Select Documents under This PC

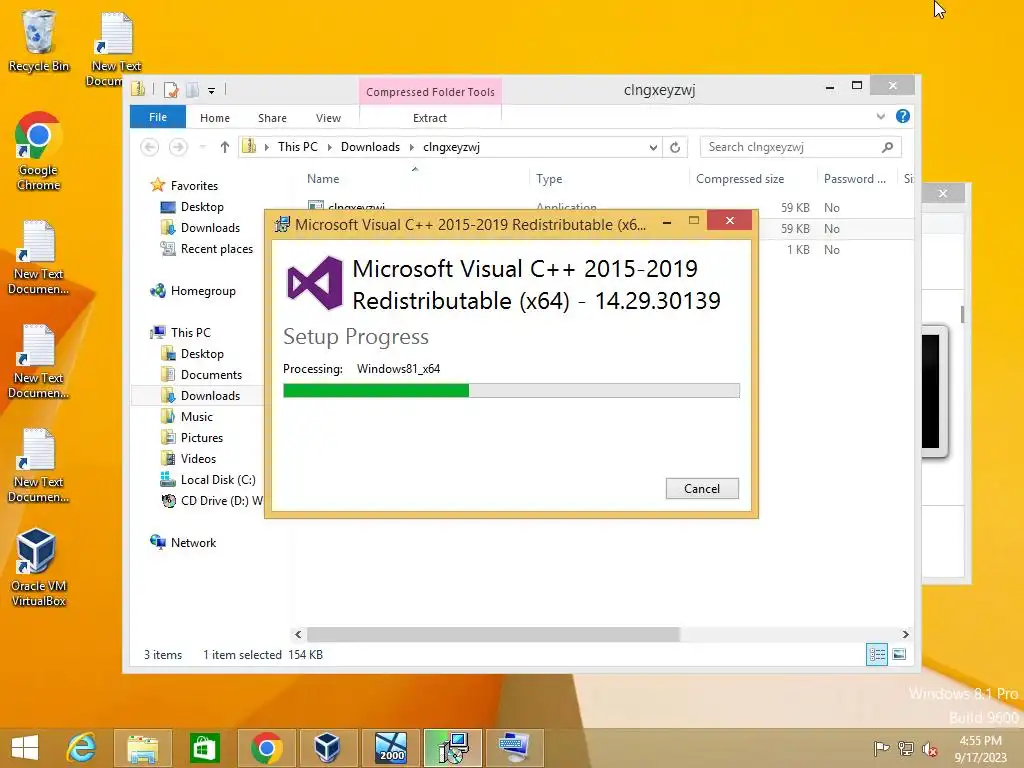pyautogui.click(x=211, y=375)
